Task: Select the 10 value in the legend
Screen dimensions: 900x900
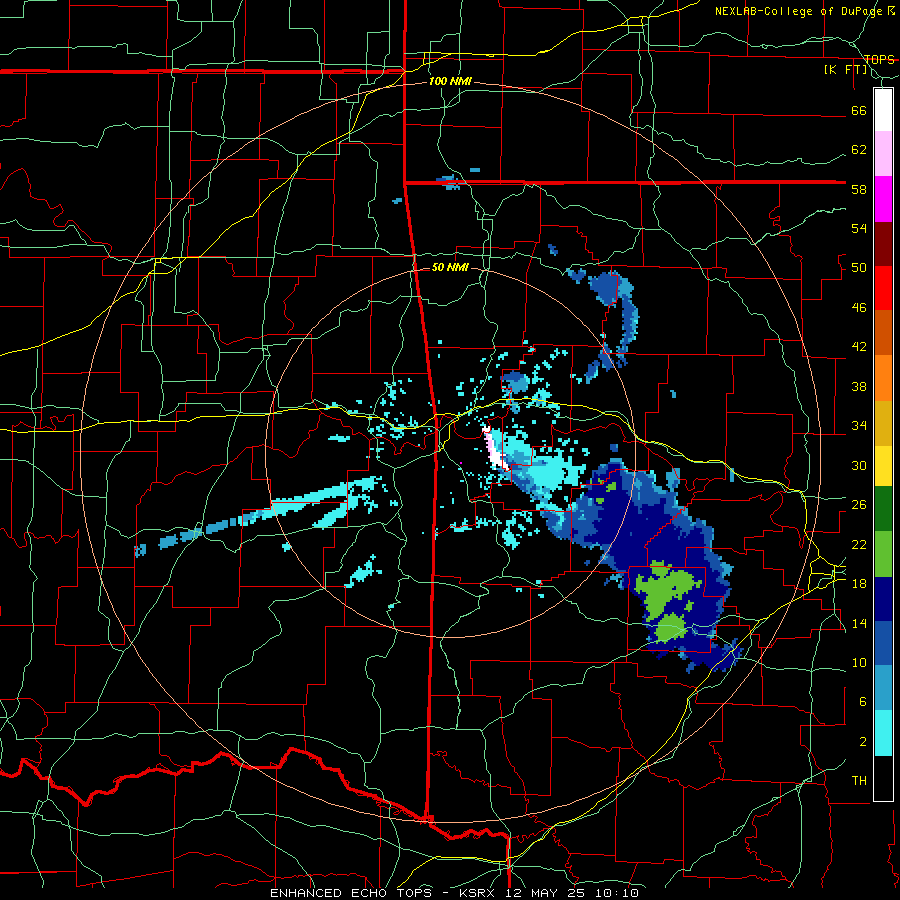Action: pos(859,662)
